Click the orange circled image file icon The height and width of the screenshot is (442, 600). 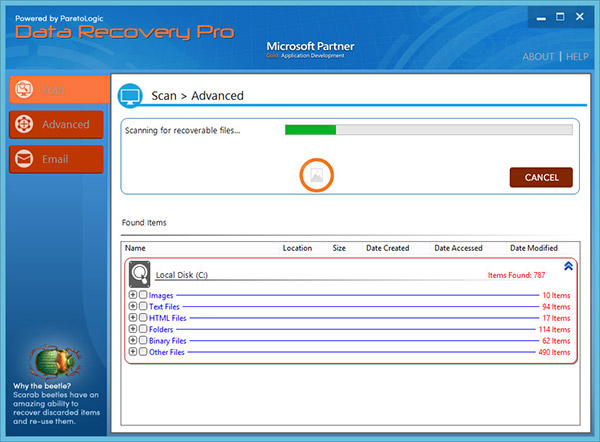point(316,176)
